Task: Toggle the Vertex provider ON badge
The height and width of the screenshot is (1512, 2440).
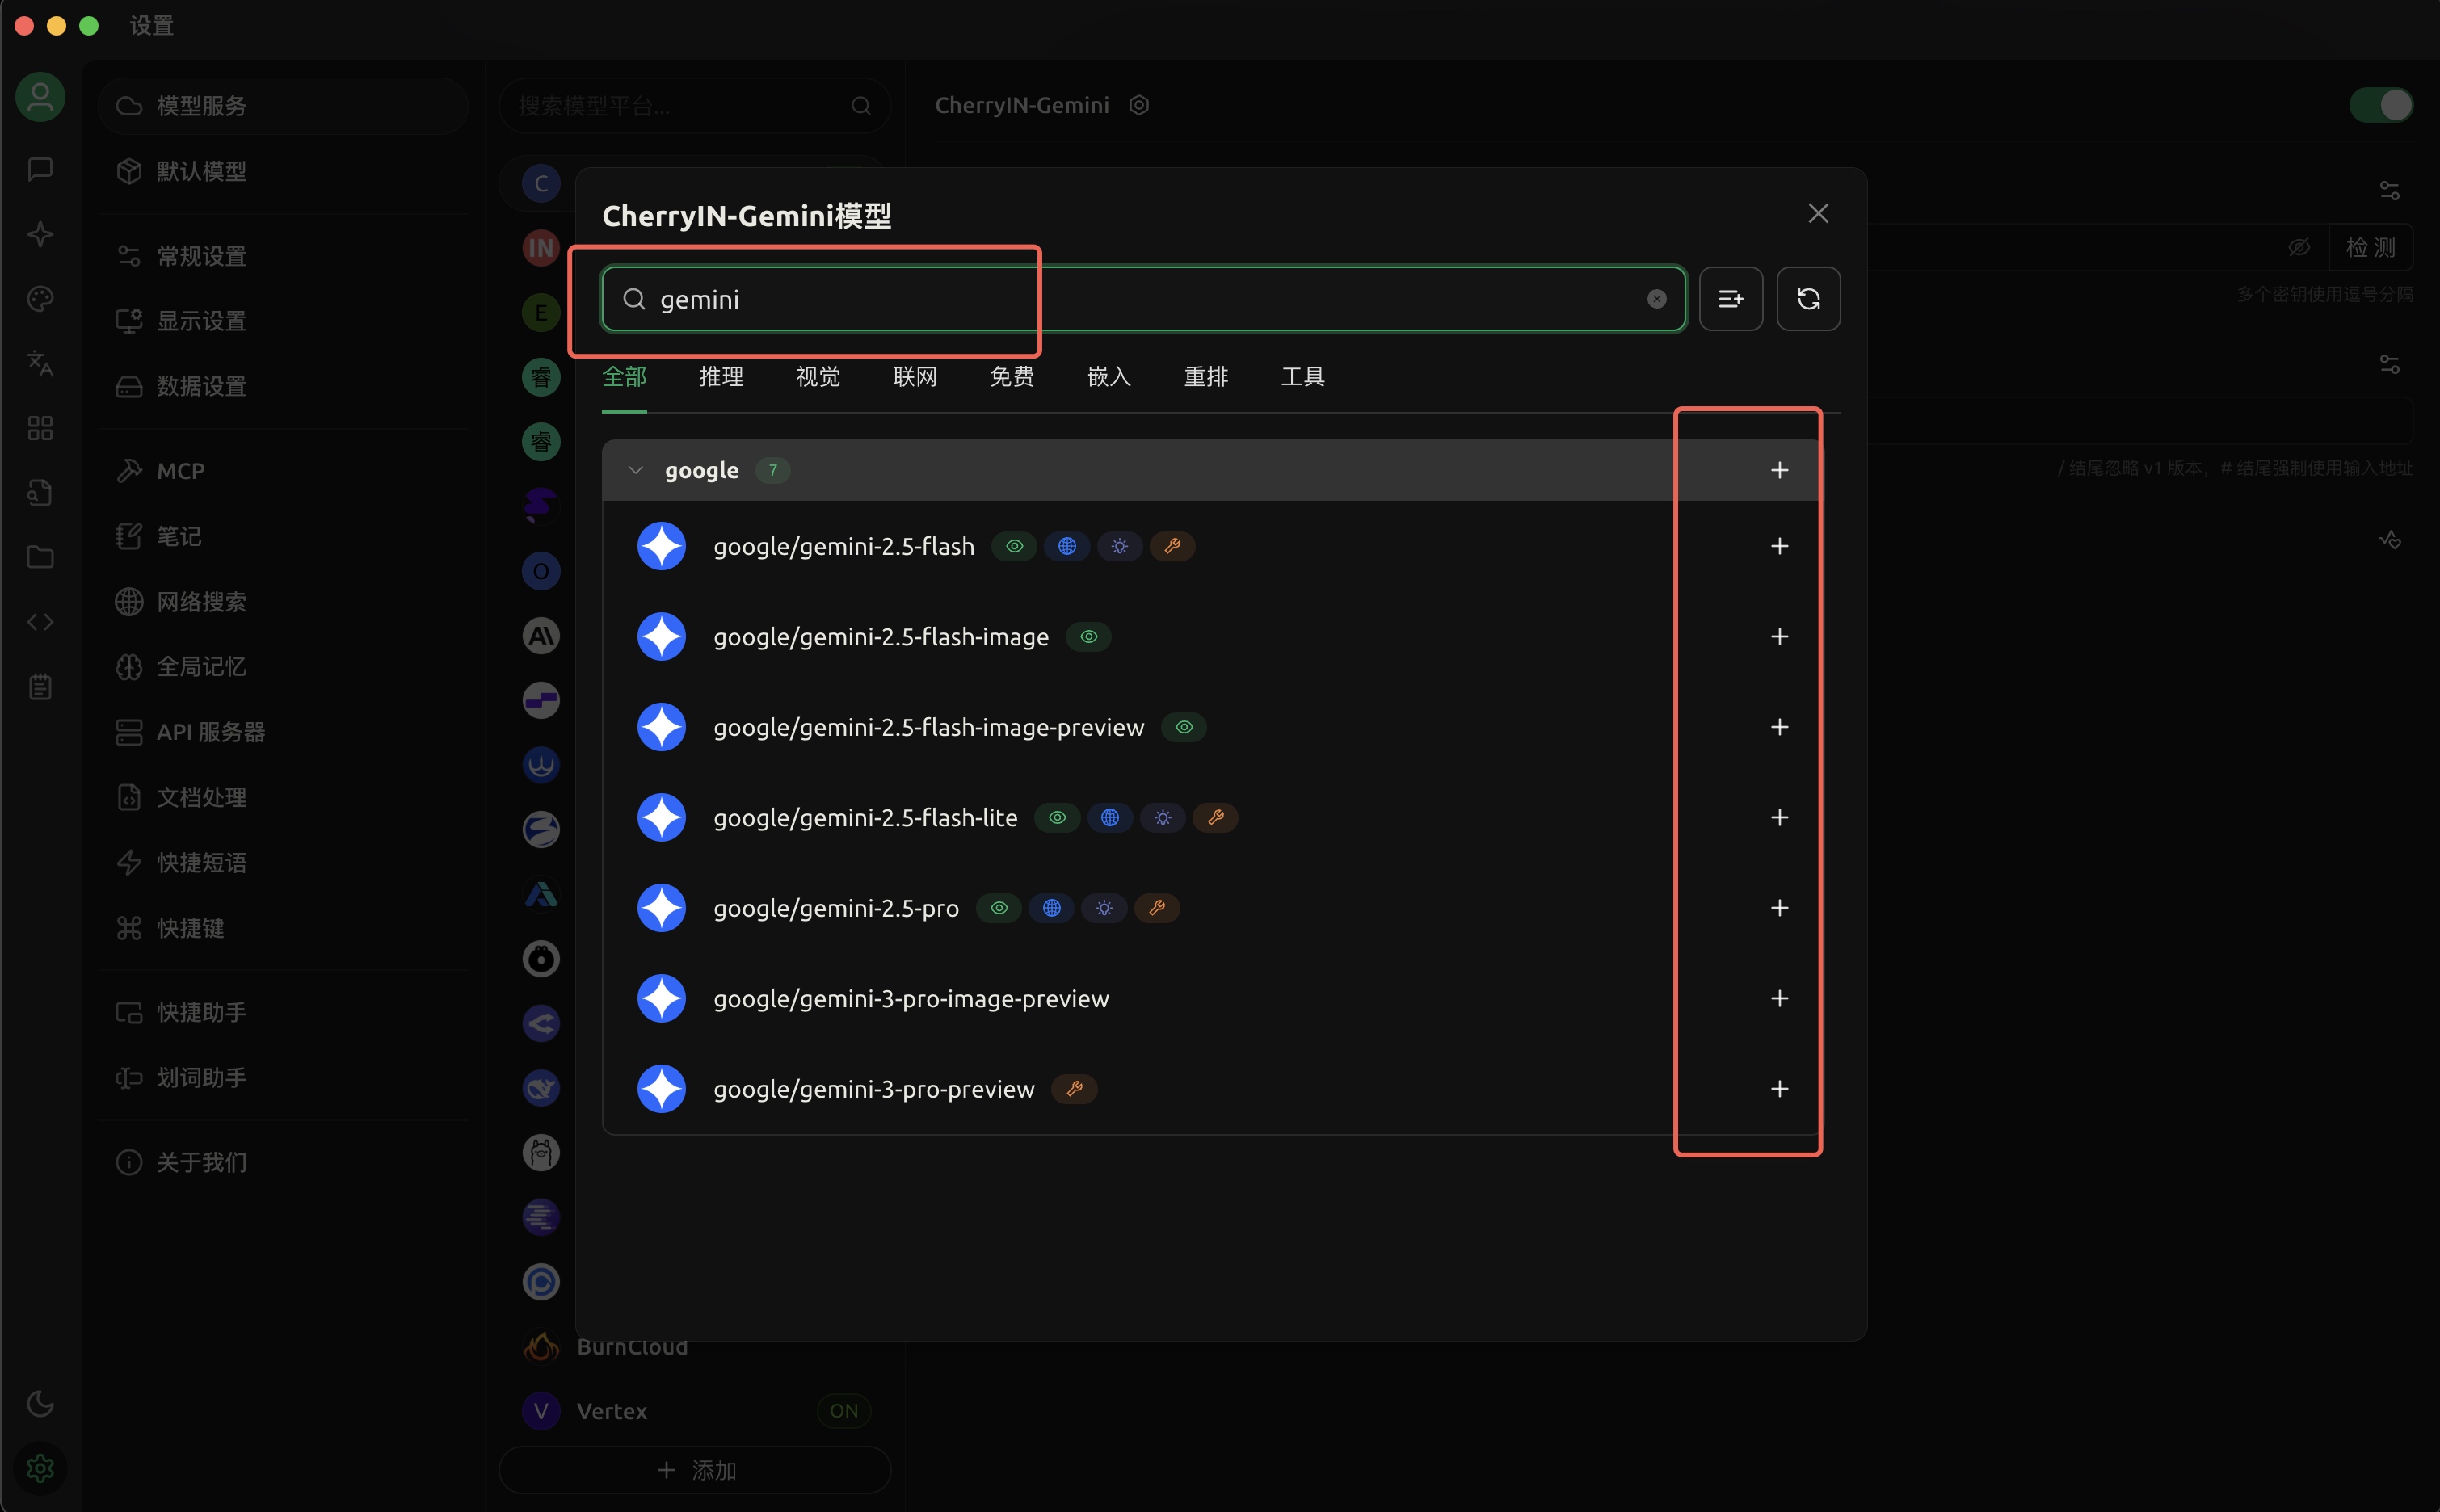Action: (843, 1411)
